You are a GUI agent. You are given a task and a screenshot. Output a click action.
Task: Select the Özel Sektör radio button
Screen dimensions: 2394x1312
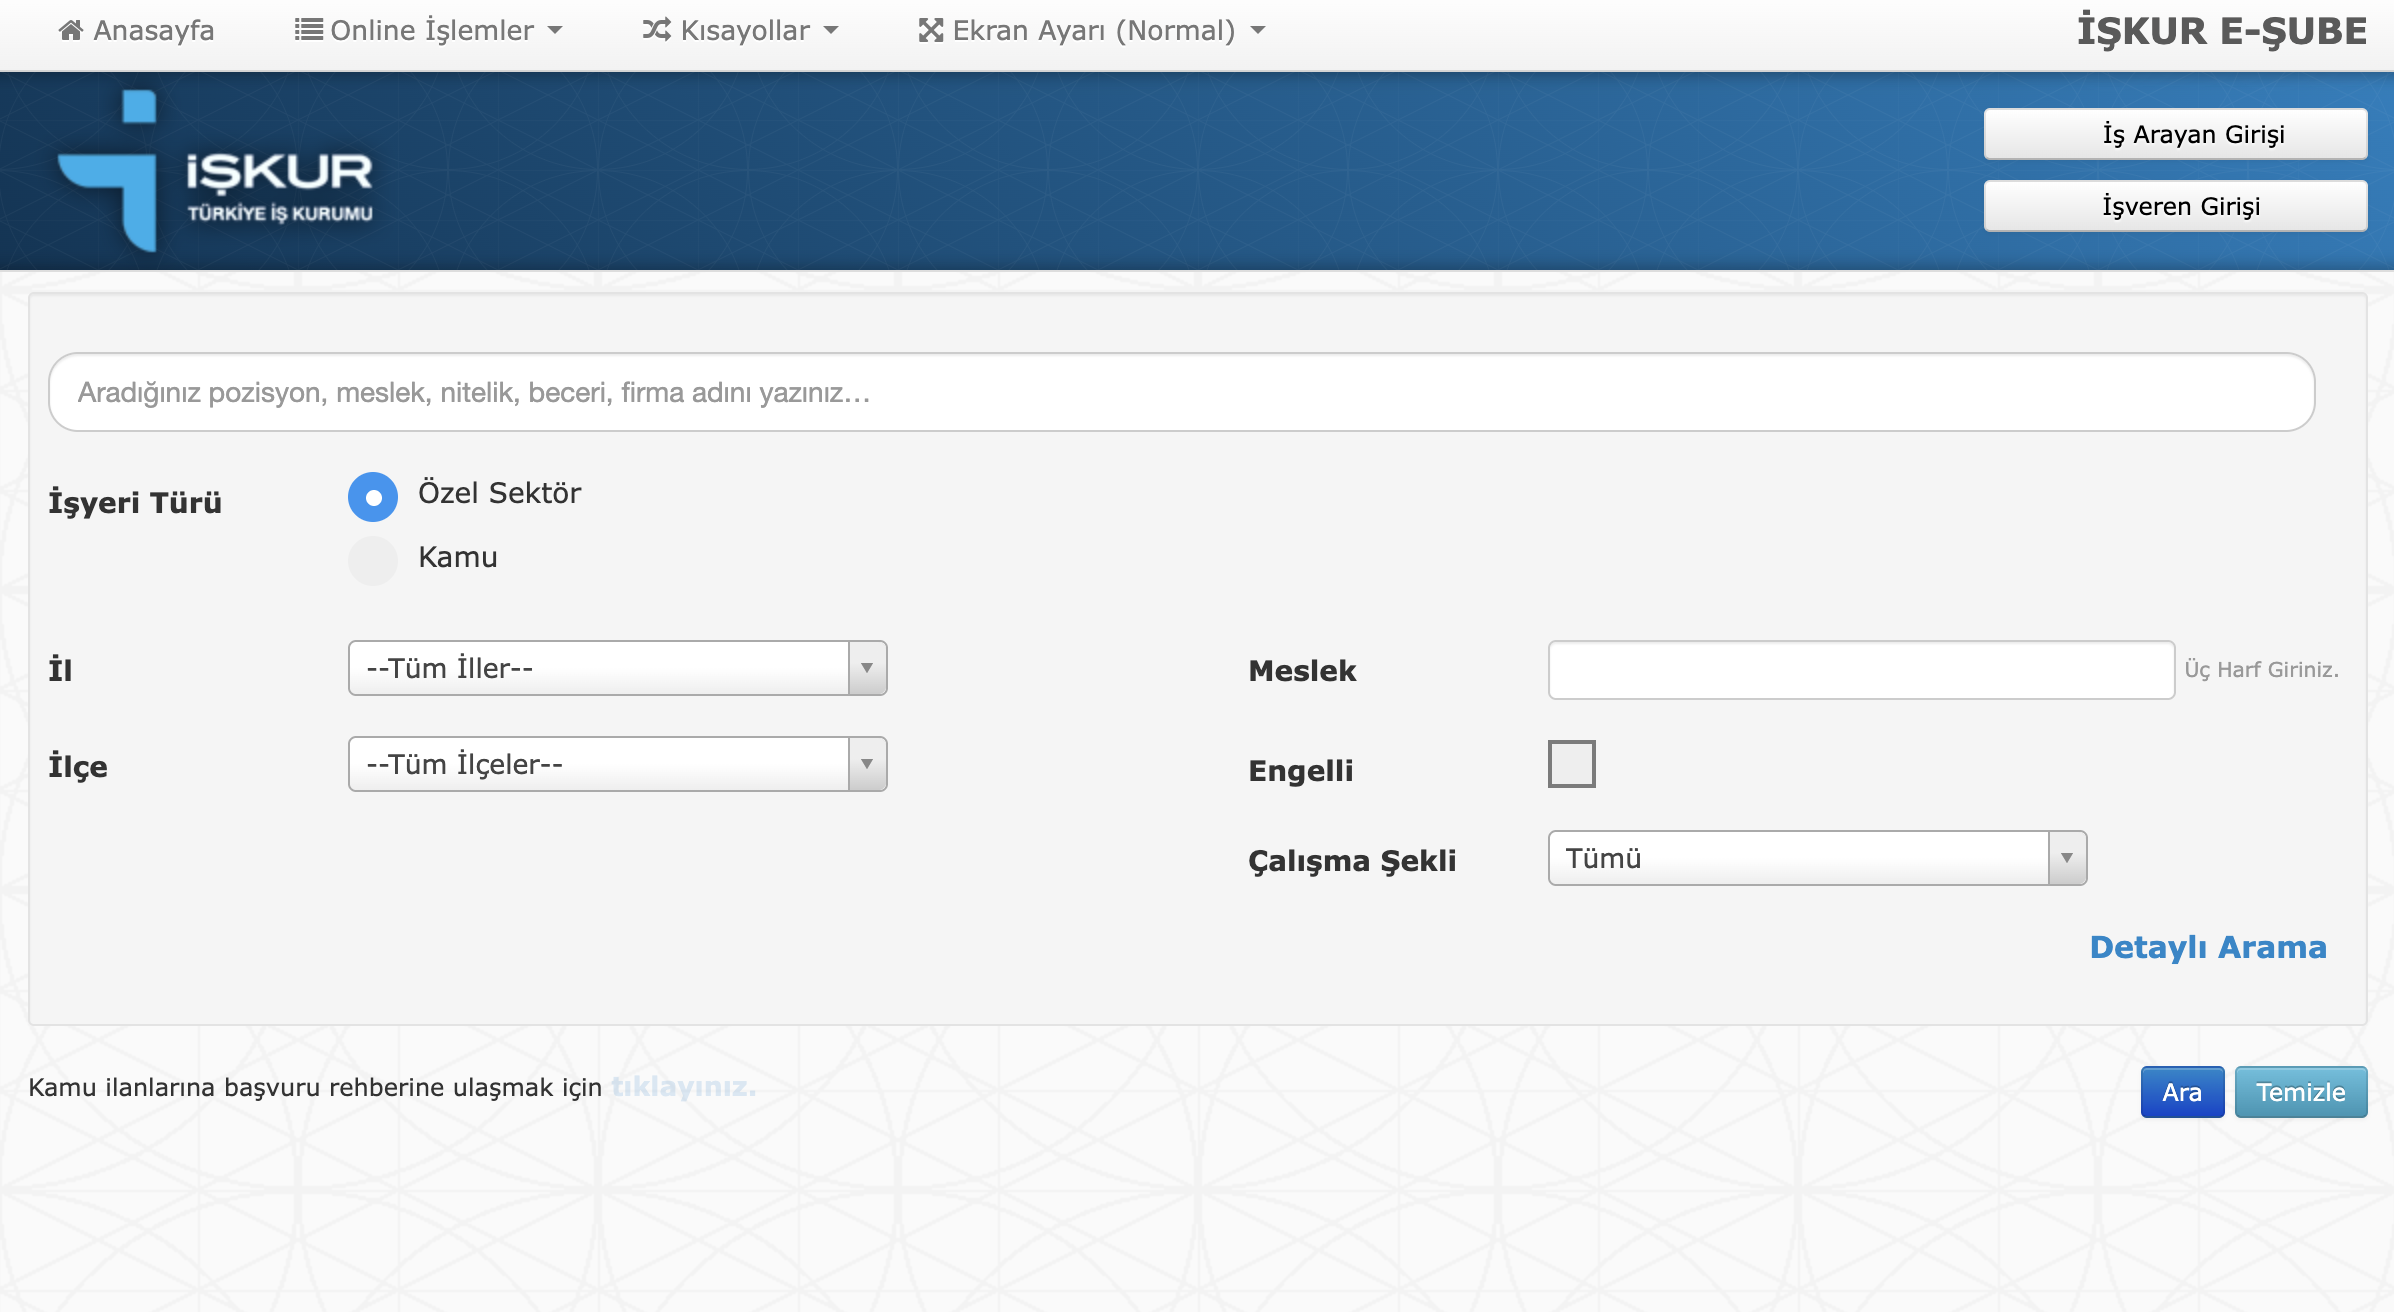[x=373, y=497]
